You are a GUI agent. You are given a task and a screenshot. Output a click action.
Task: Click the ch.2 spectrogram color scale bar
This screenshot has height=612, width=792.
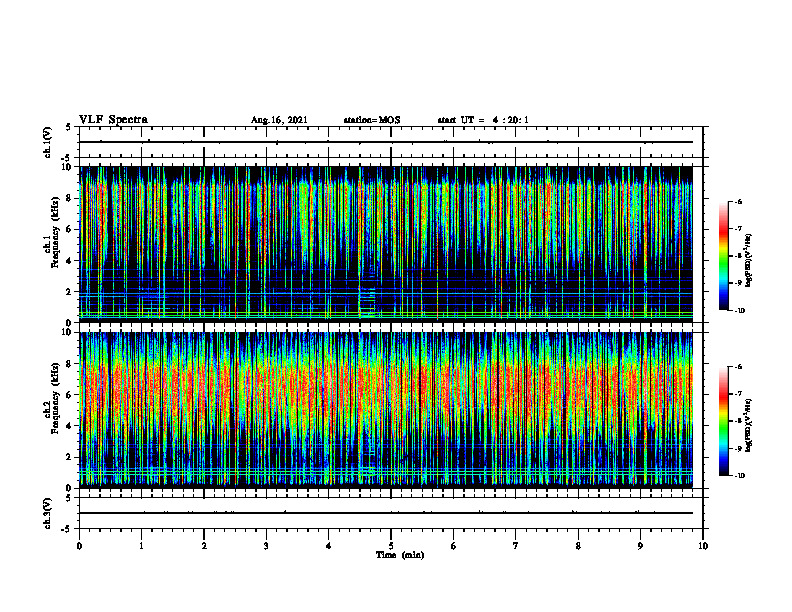723,421
